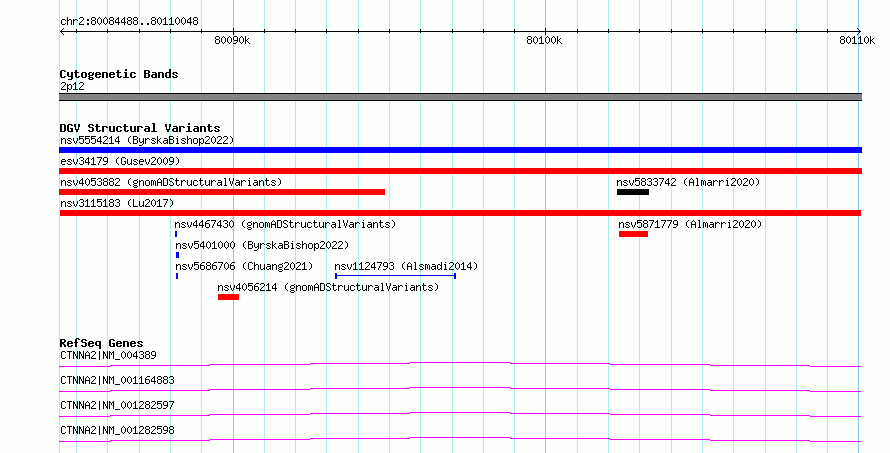
Task: Click the 80110k ruler tick label
Action: click(x=857, y=40)
